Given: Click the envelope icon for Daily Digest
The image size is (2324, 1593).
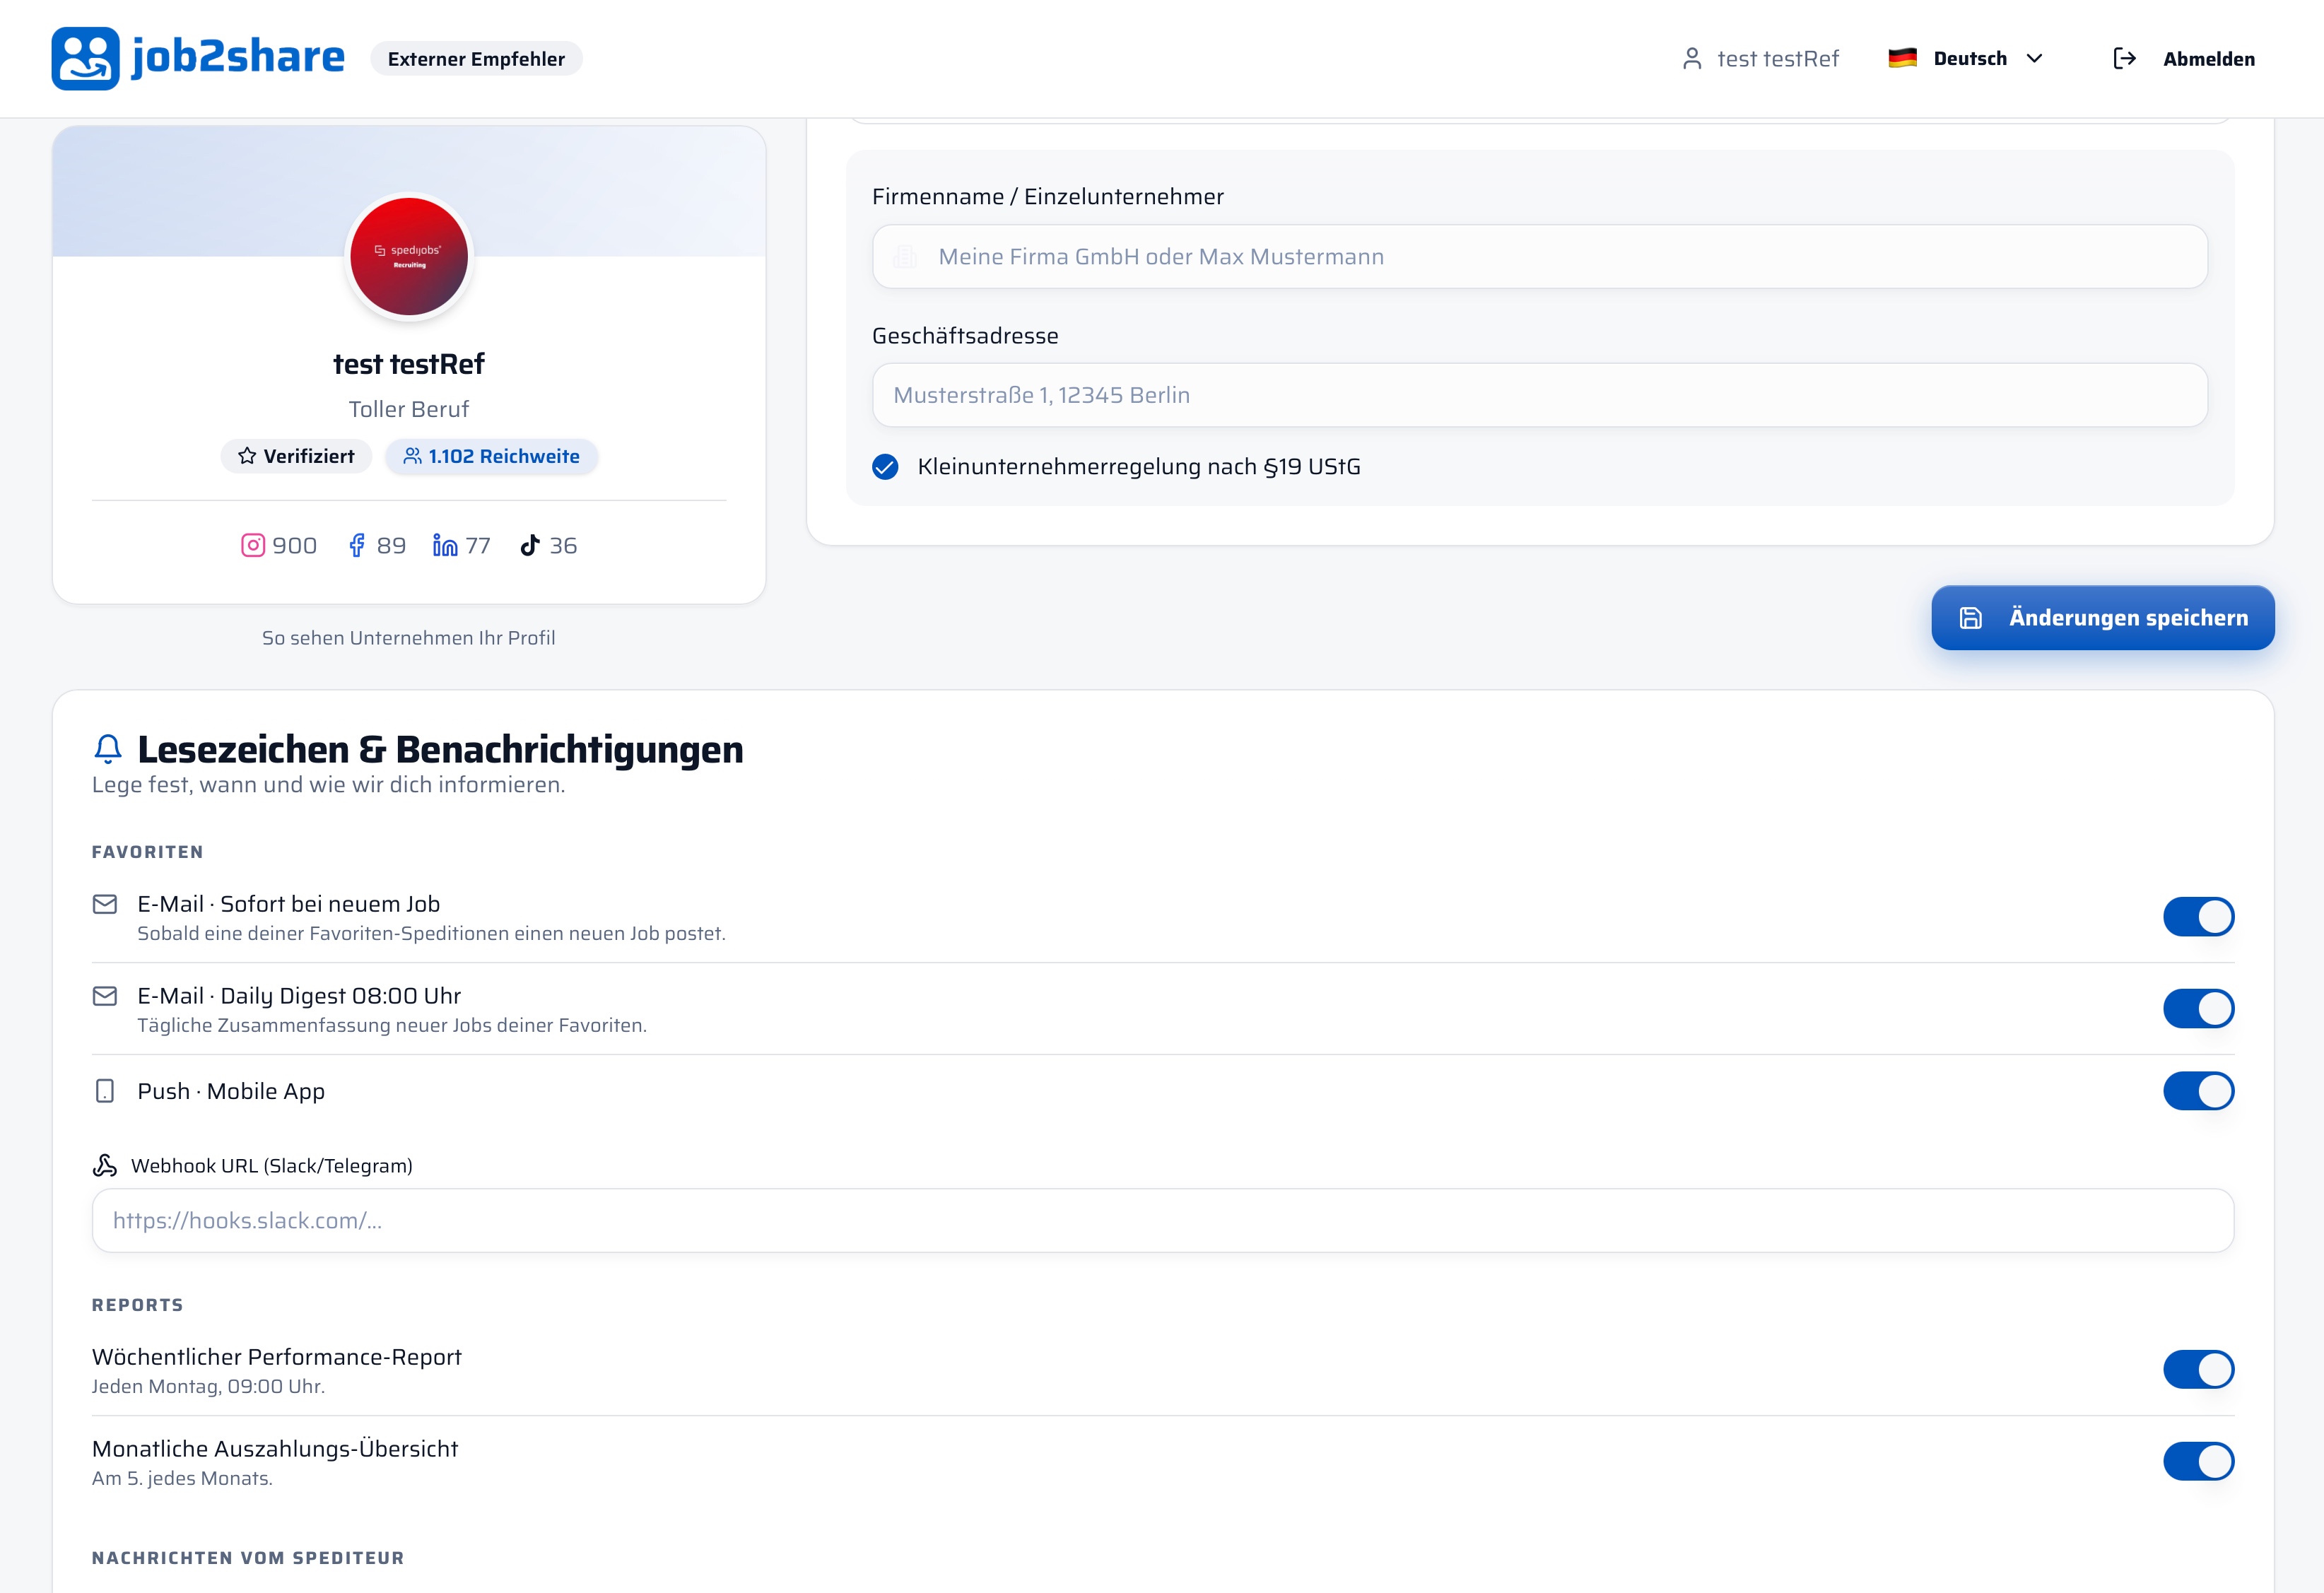Looking at the screenshot, I should 105,996.
